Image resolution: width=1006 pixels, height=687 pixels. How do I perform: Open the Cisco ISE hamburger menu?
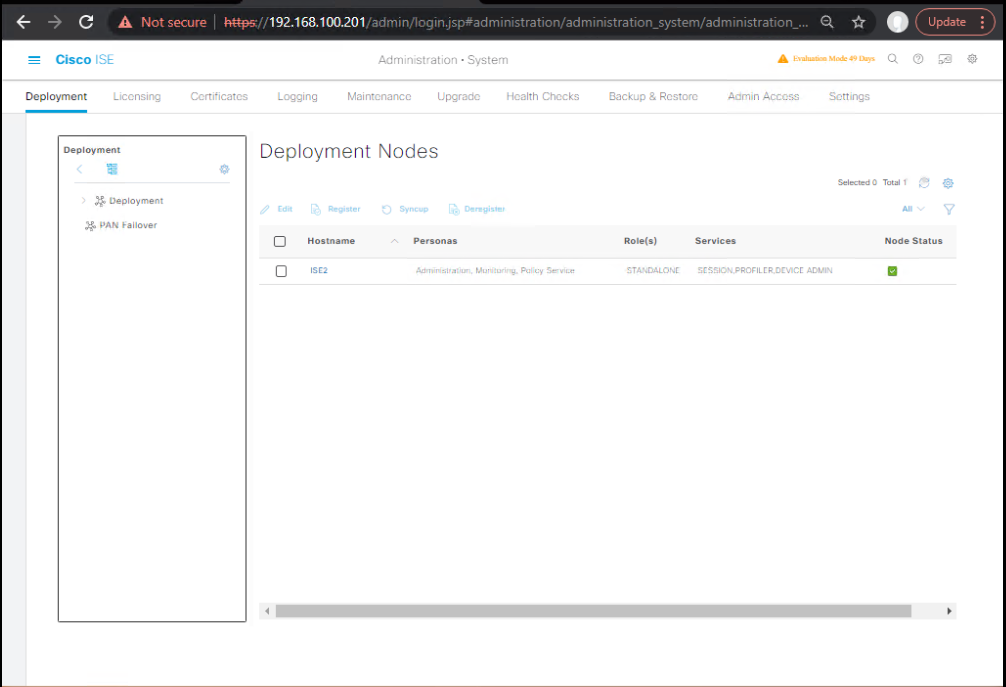(x=34, y=60)
